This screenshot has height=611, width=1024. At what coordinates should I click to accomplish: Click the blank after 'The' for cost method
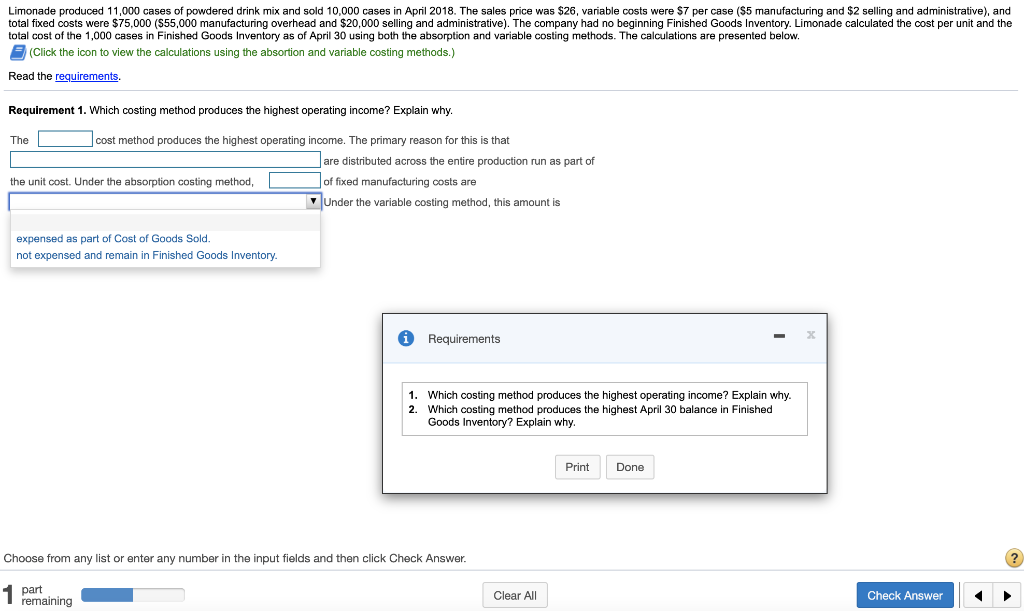[x=64, y=139]
